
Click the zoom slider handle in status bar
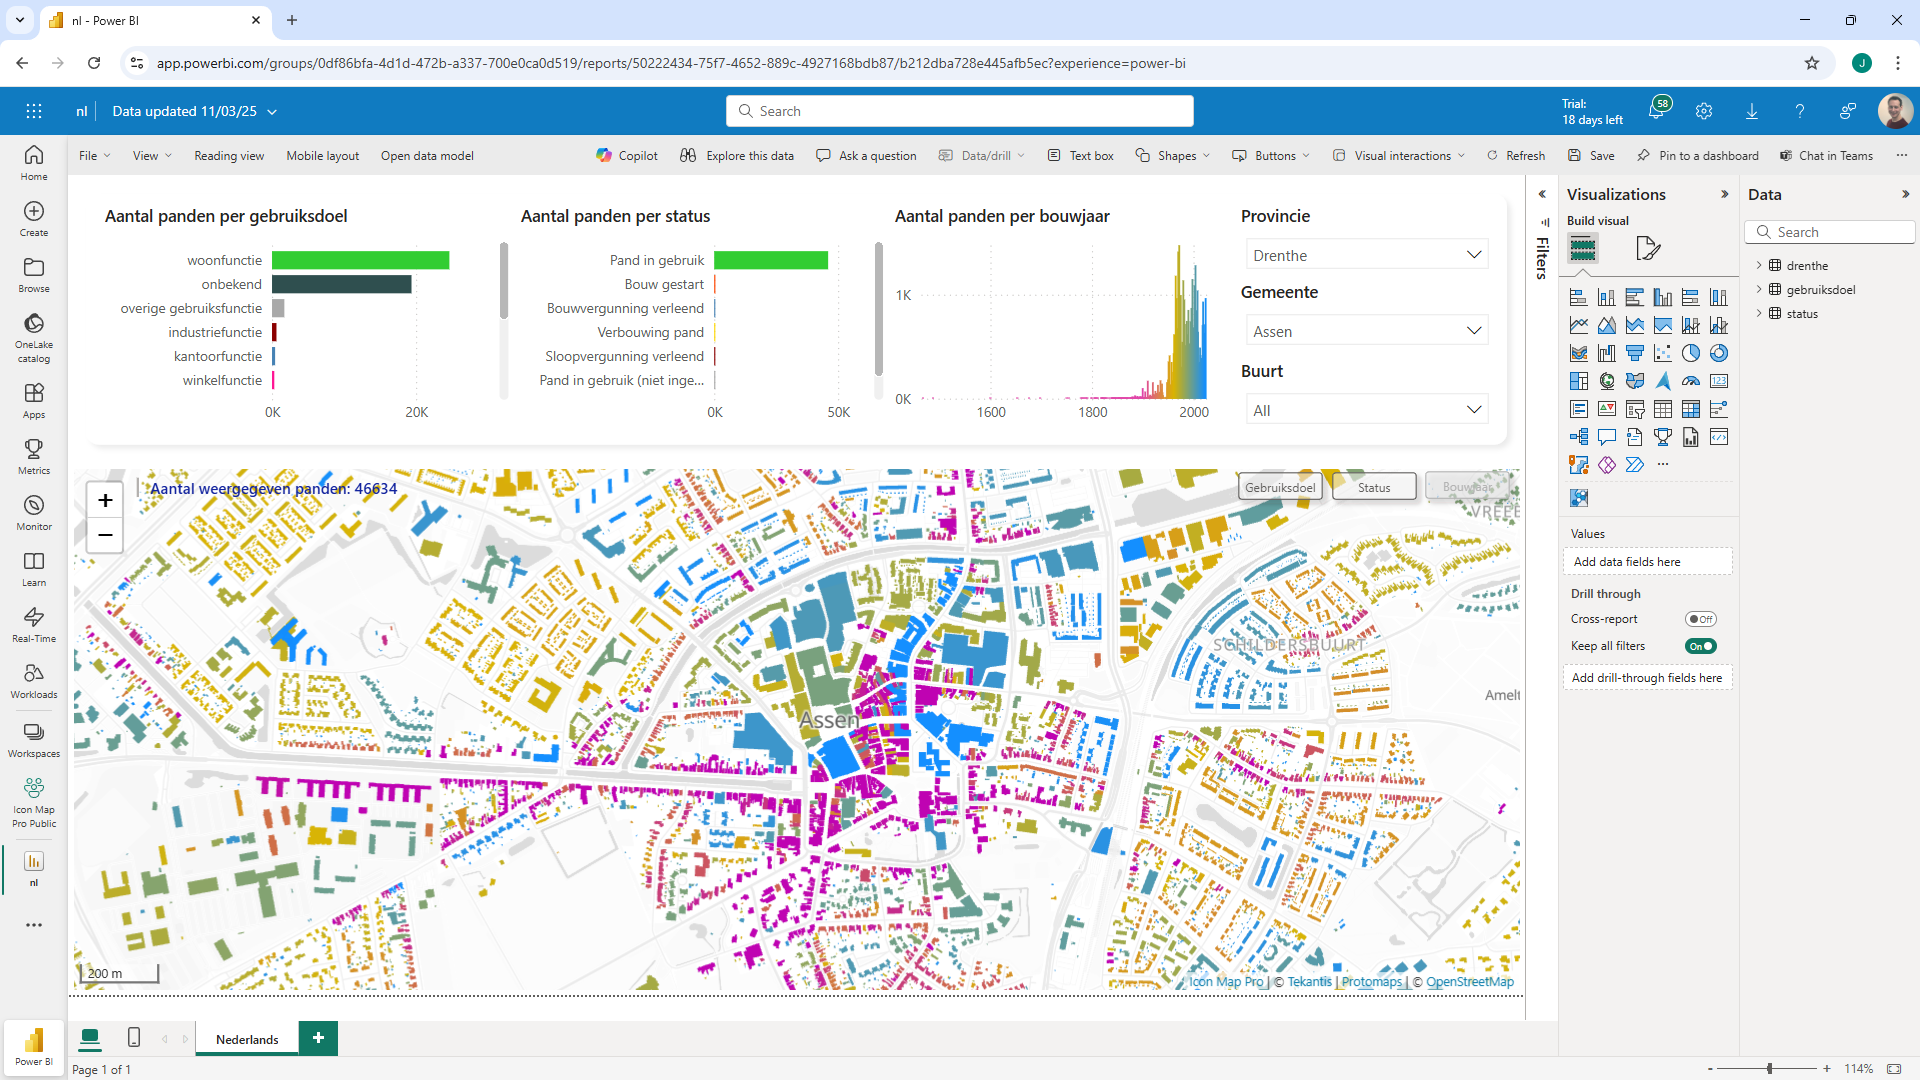pos(1769,1069)
